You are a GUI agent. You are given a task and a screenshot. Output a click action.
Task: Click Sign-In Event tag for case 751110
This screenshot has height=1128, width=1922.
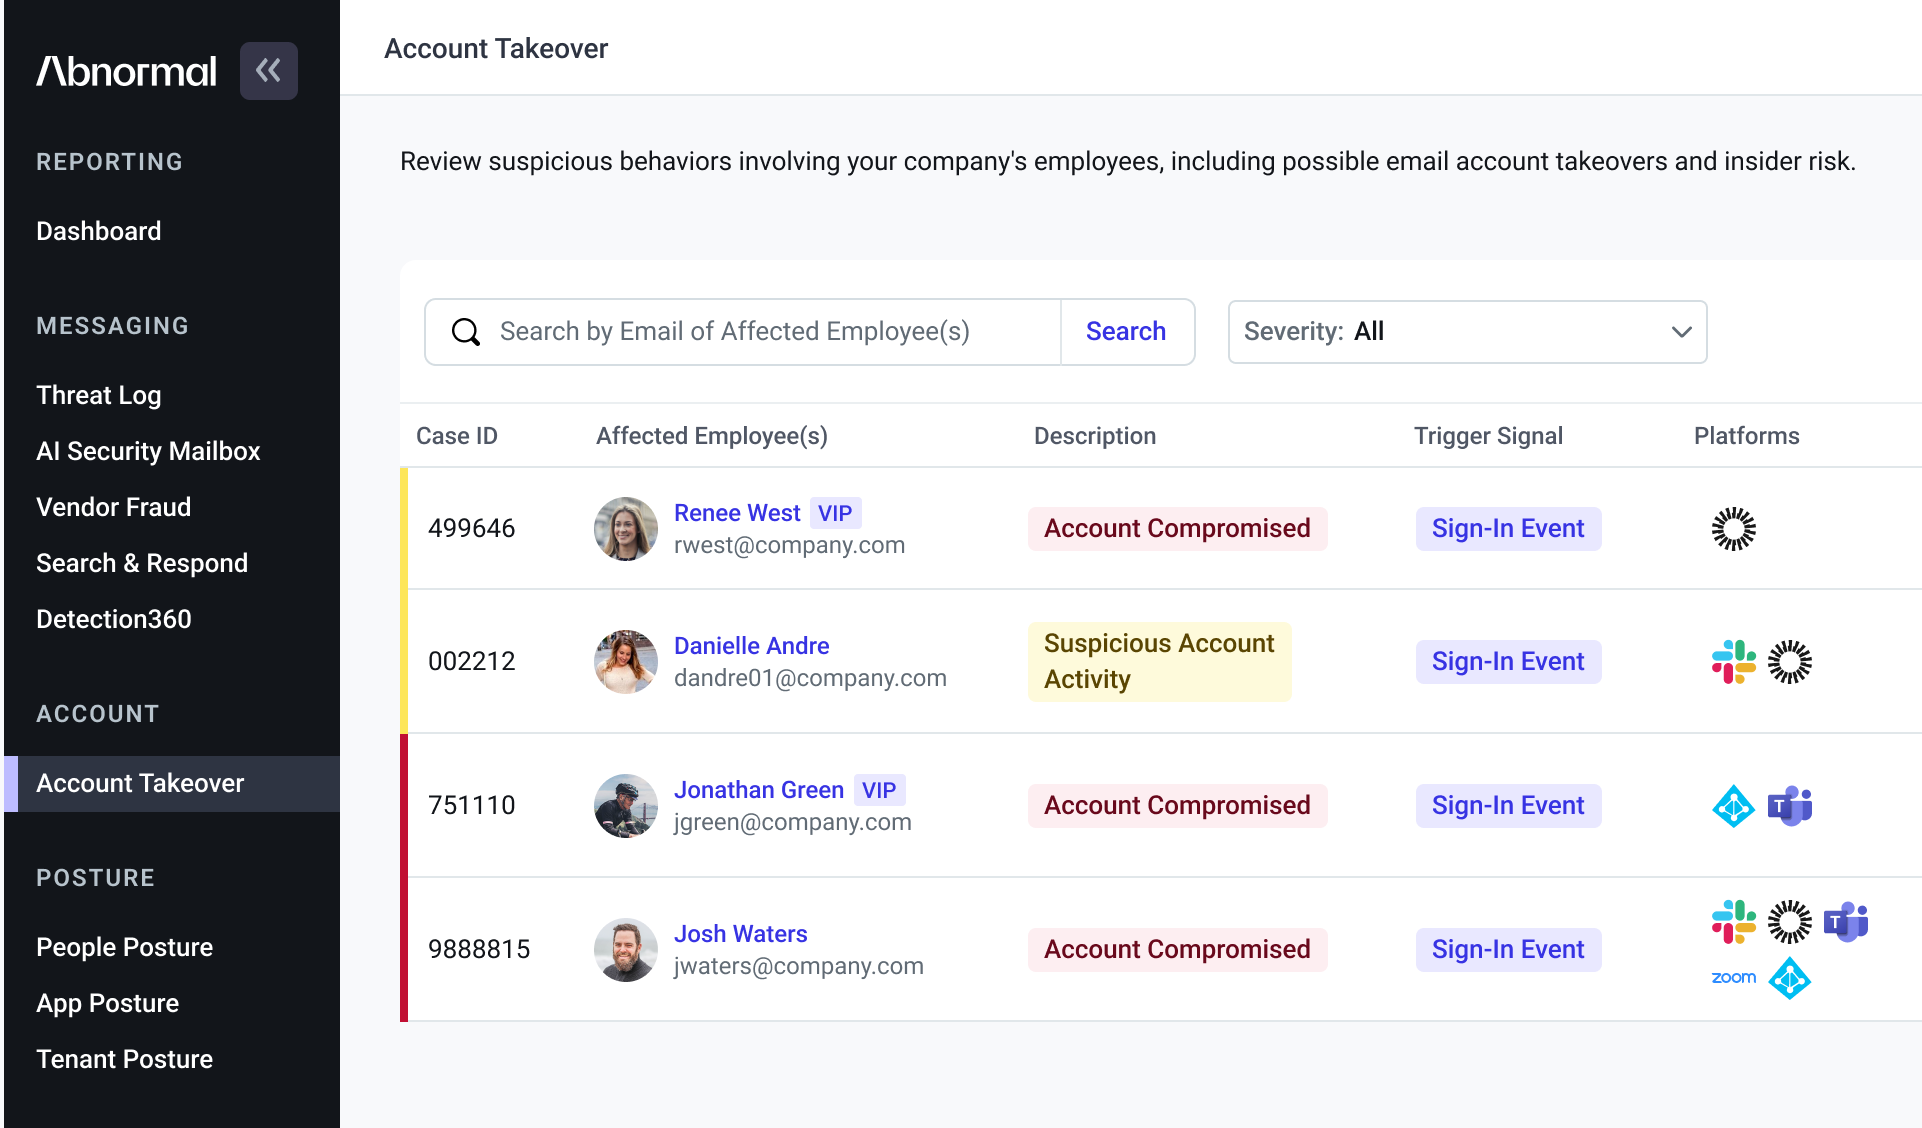[1508, 806]
